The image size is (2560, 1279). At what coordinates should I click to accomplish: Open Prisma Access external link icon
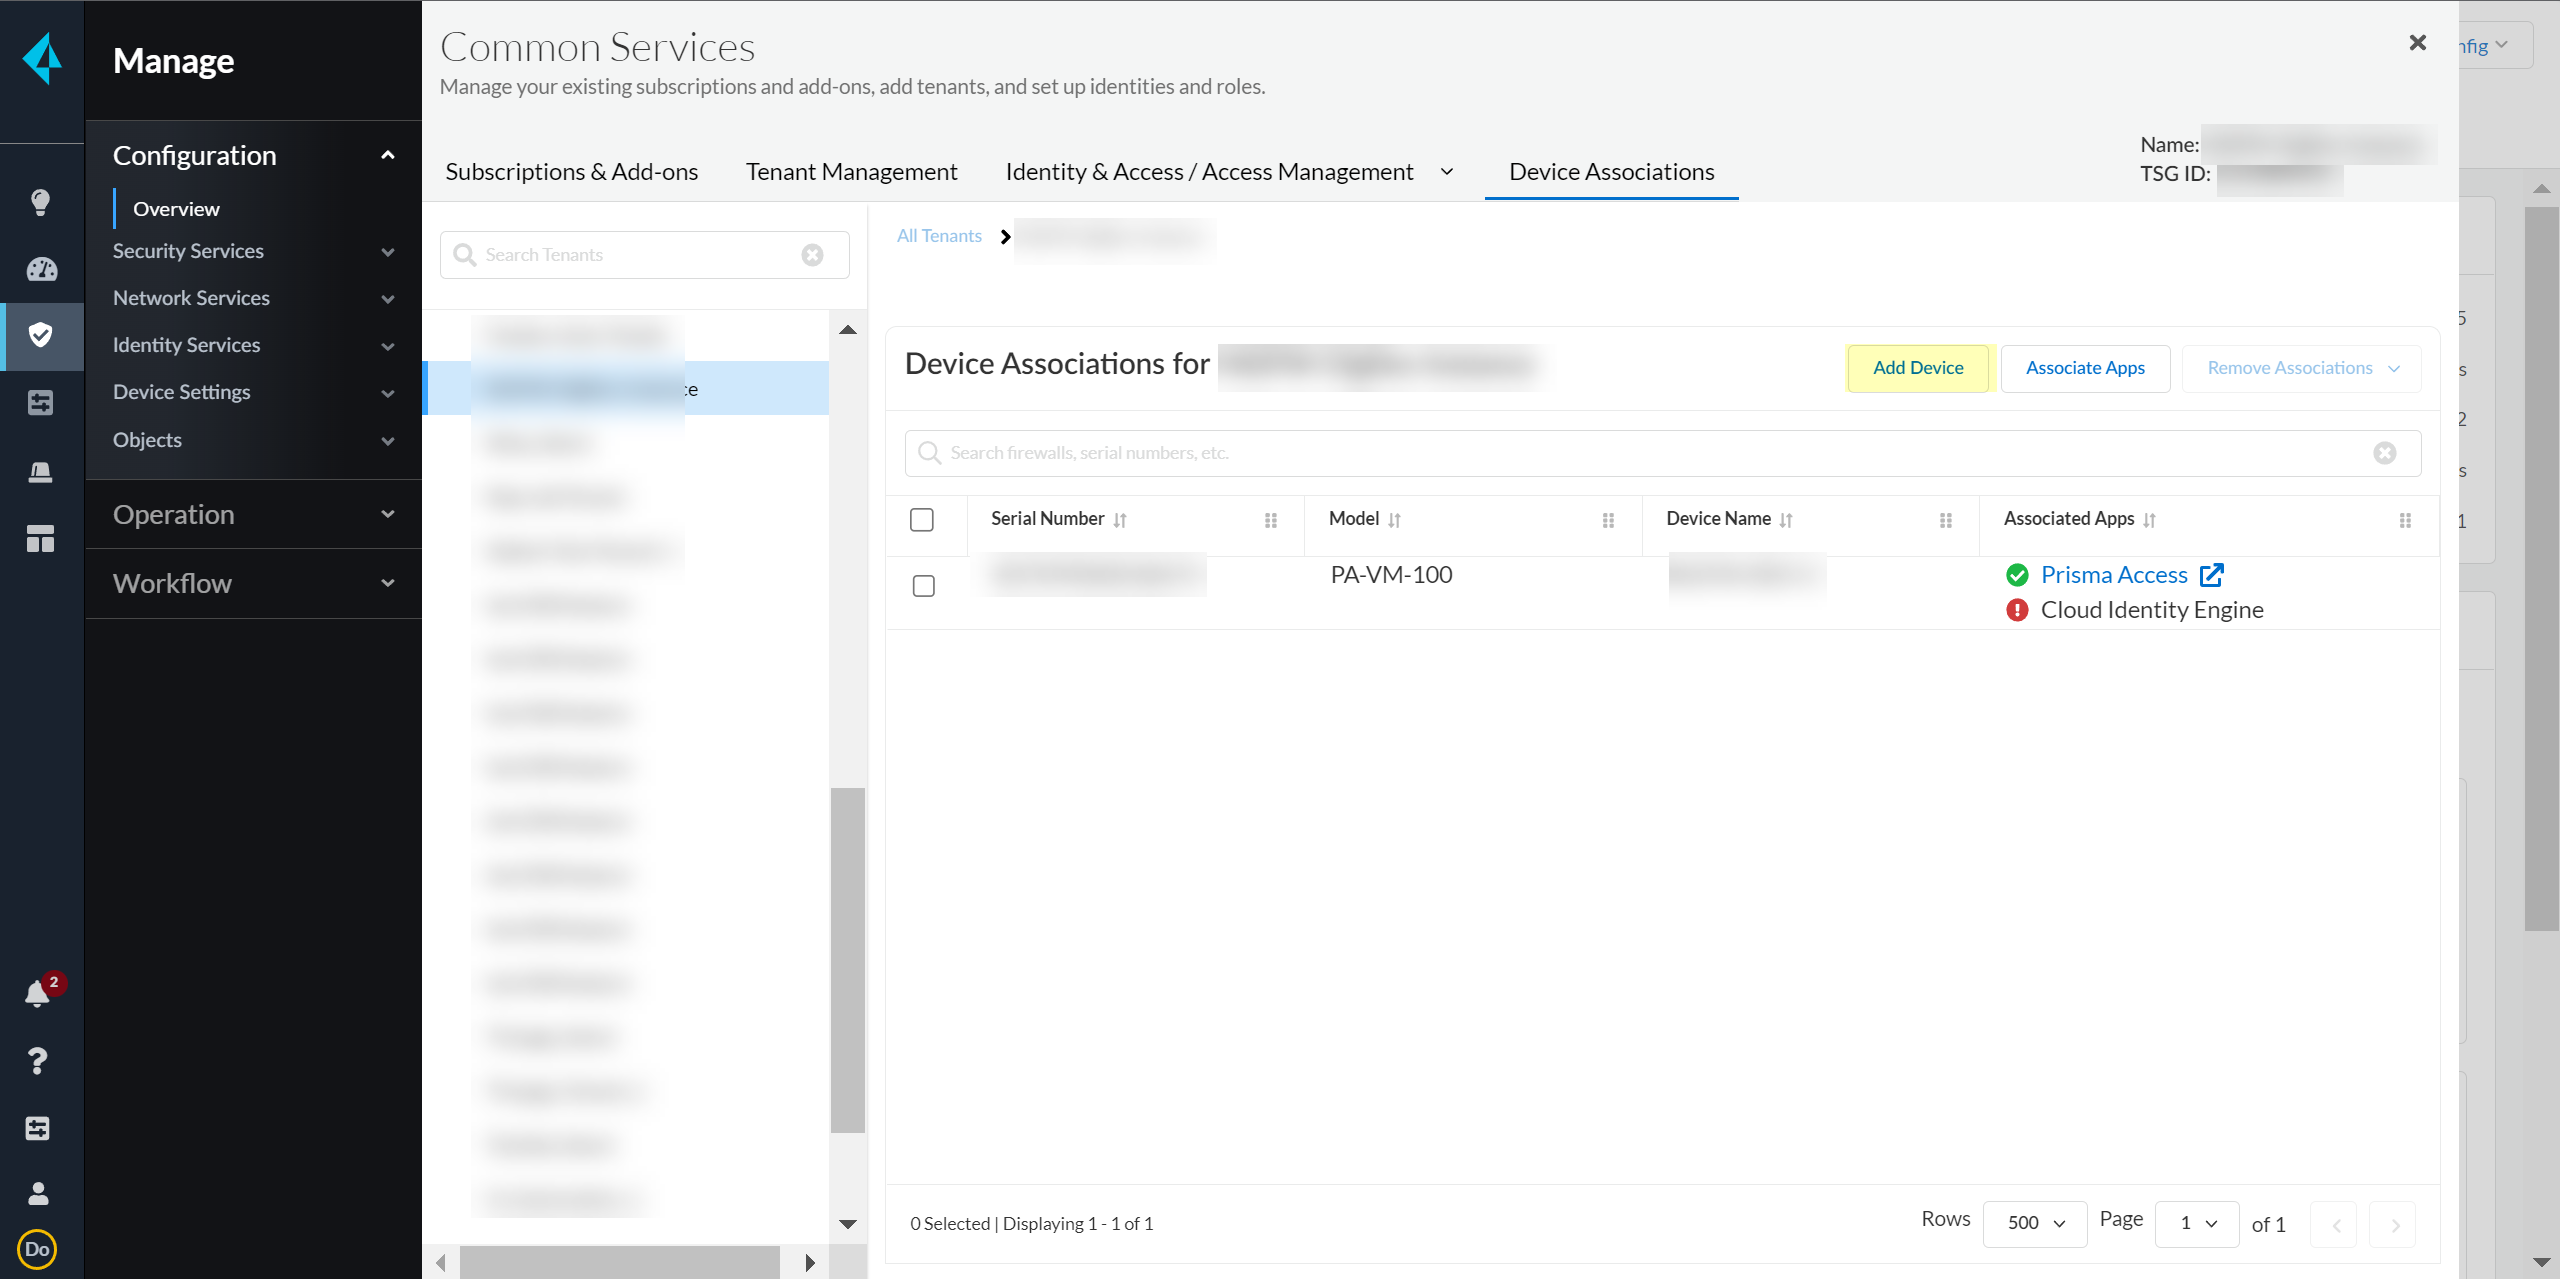(2211, 575)
